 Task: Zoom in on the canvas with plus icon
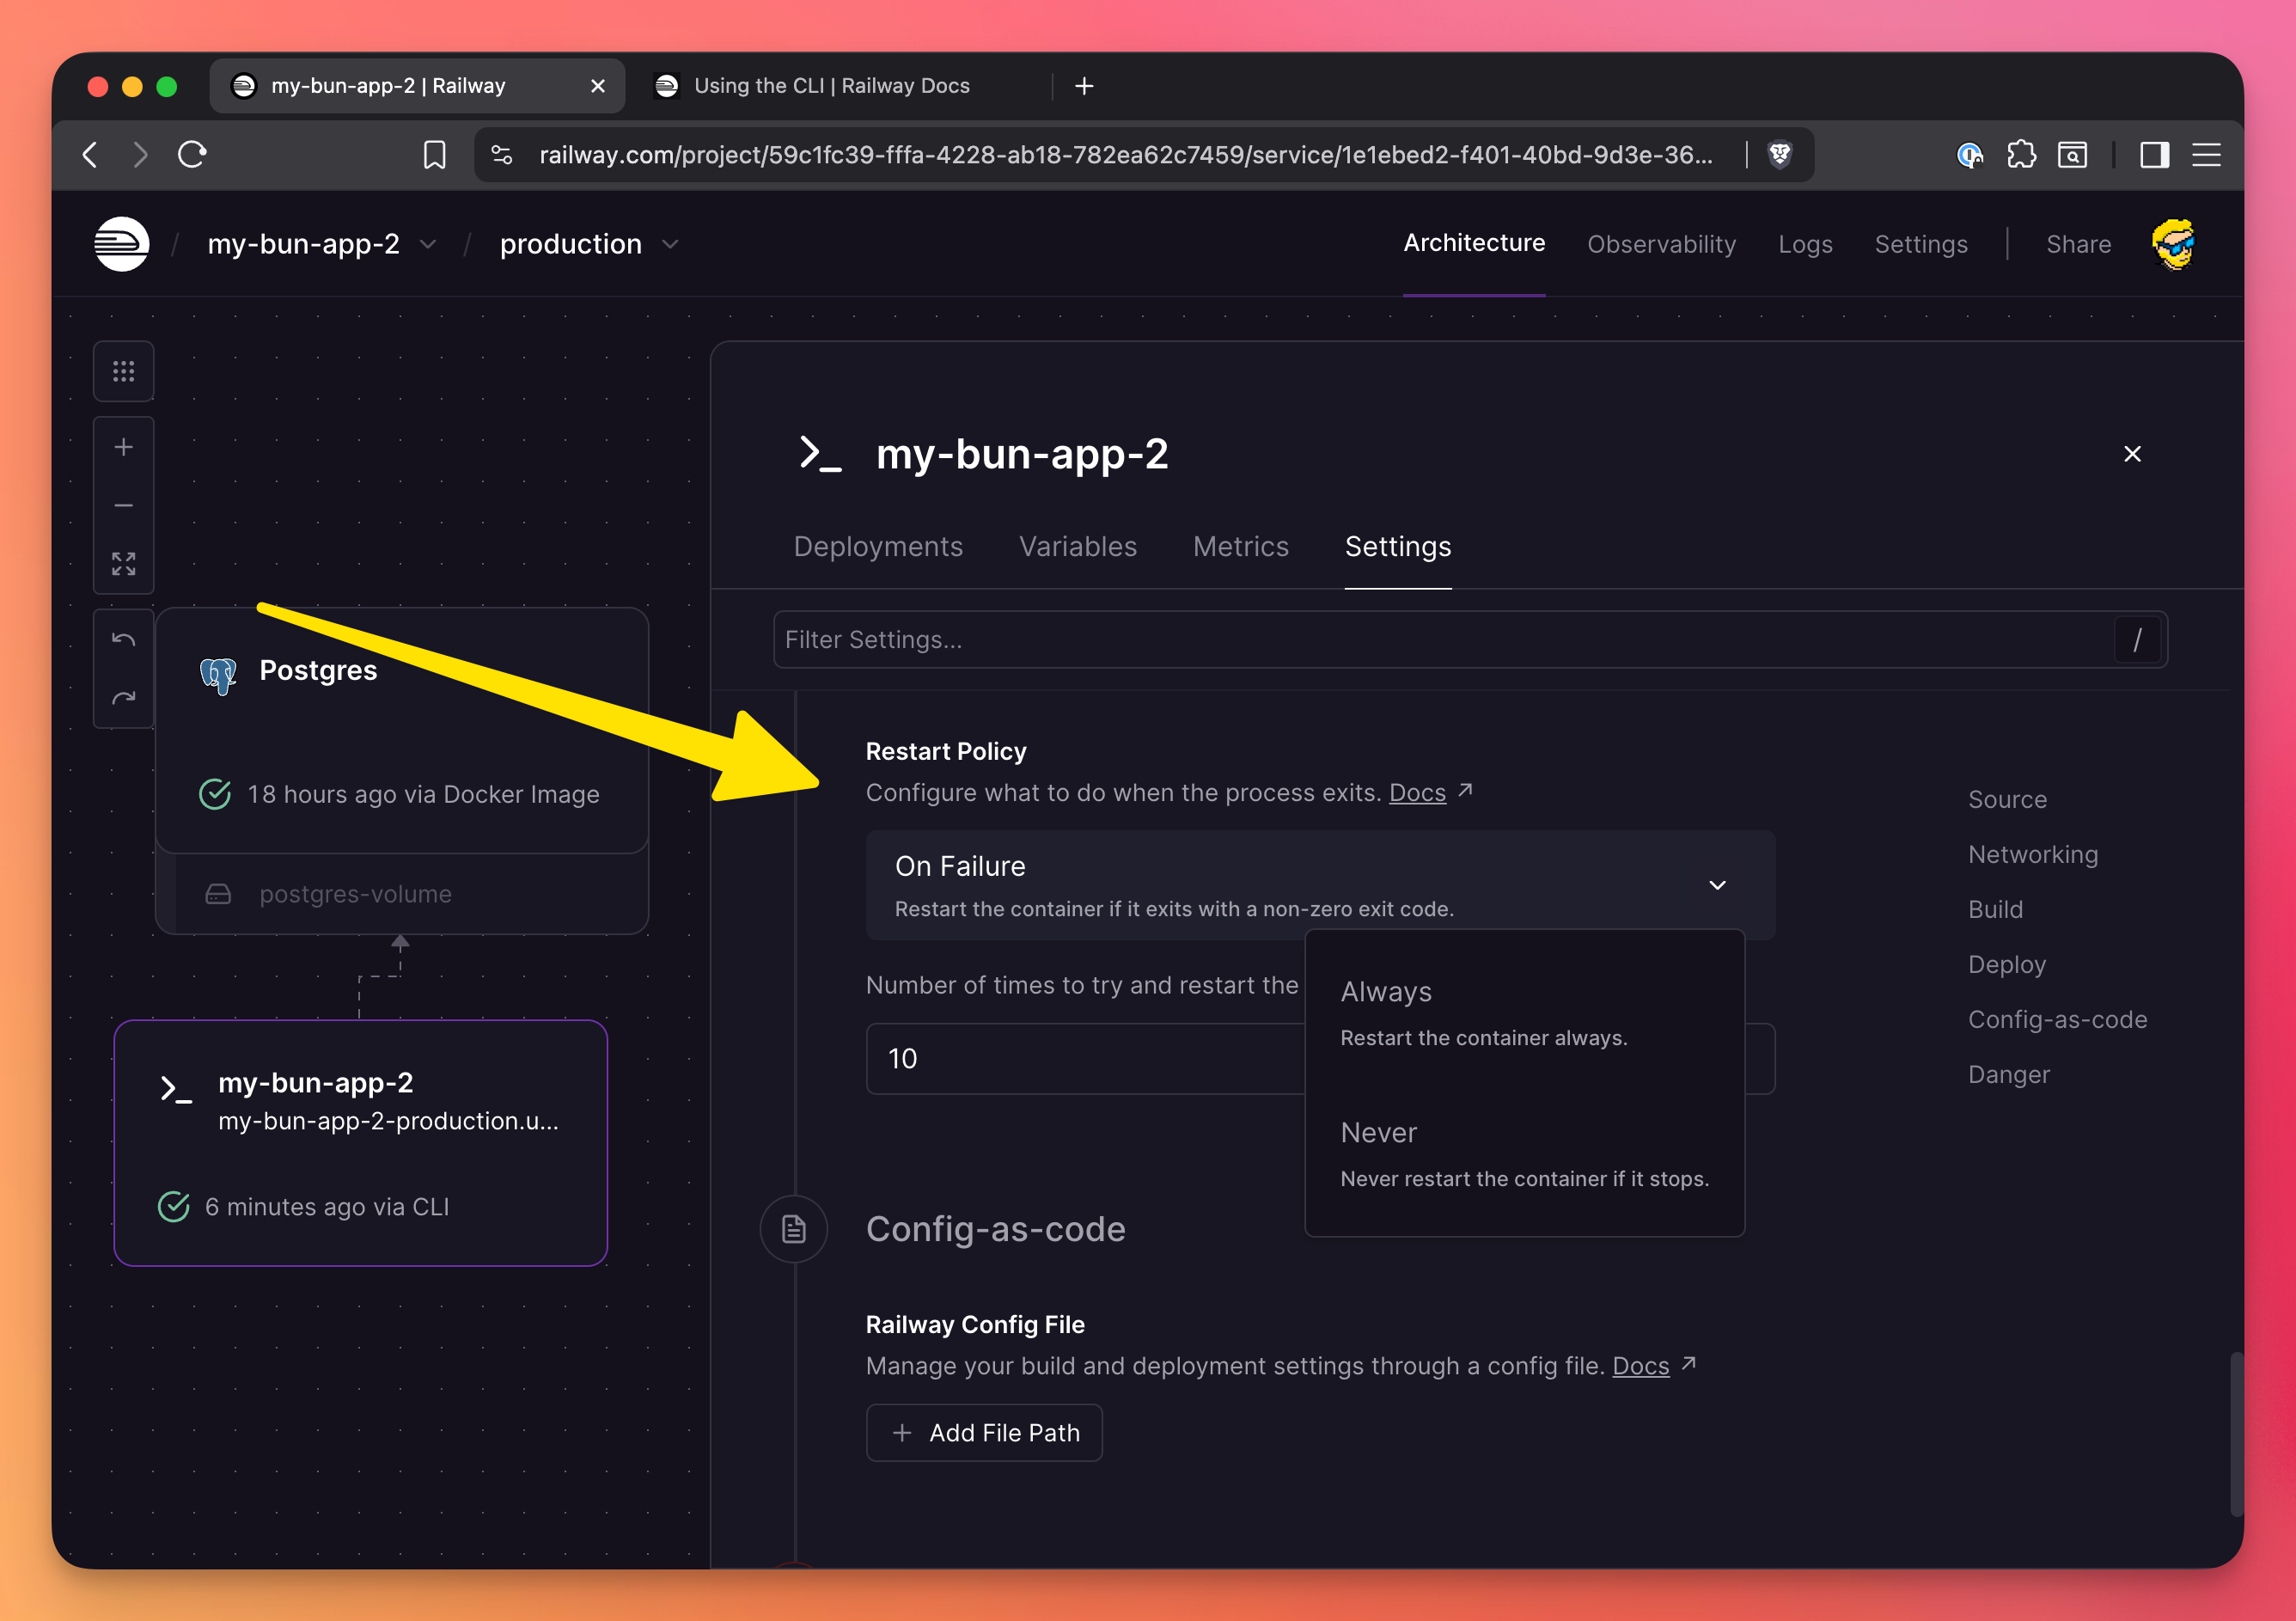tap(123, 447)
